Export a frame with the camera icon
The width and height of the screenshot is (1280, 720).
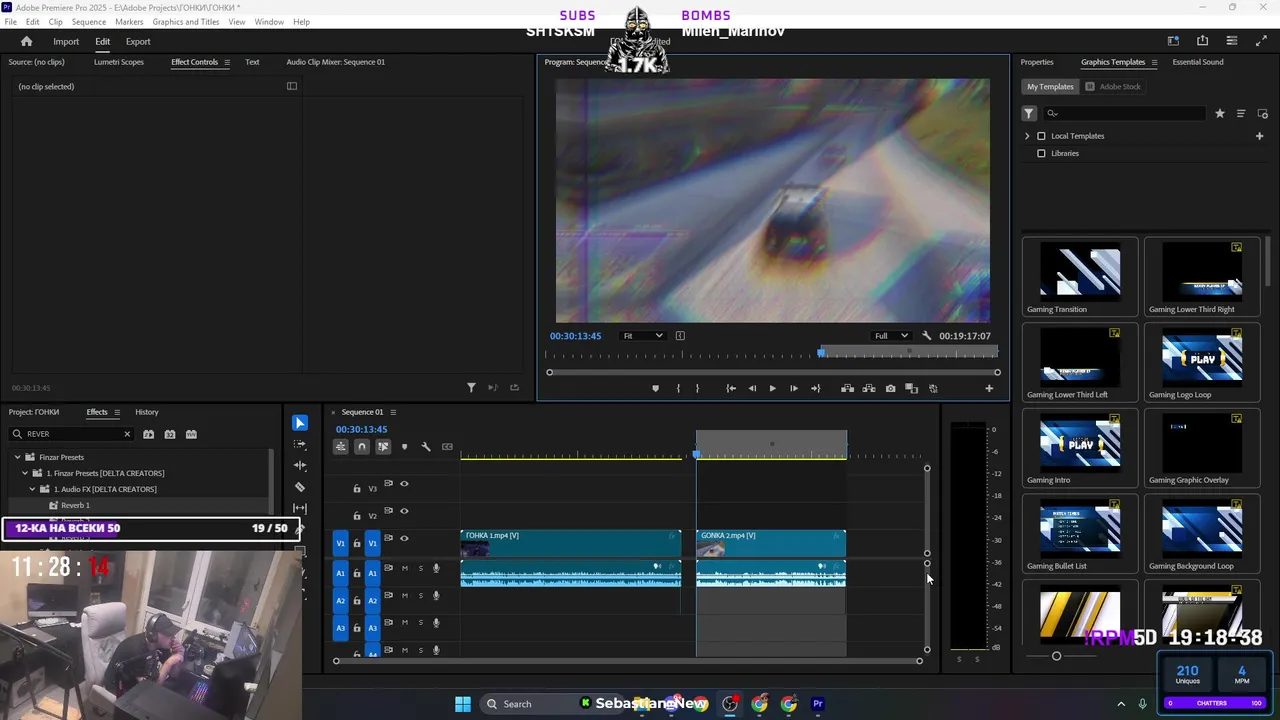[890, 388]
